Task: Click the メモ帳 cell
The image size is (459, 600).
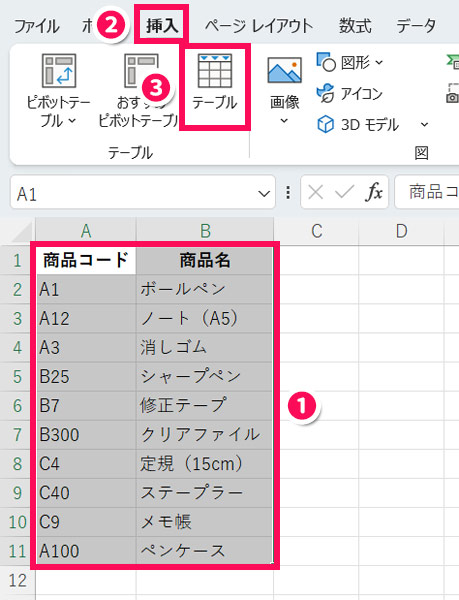Action: tap(205, 522)
